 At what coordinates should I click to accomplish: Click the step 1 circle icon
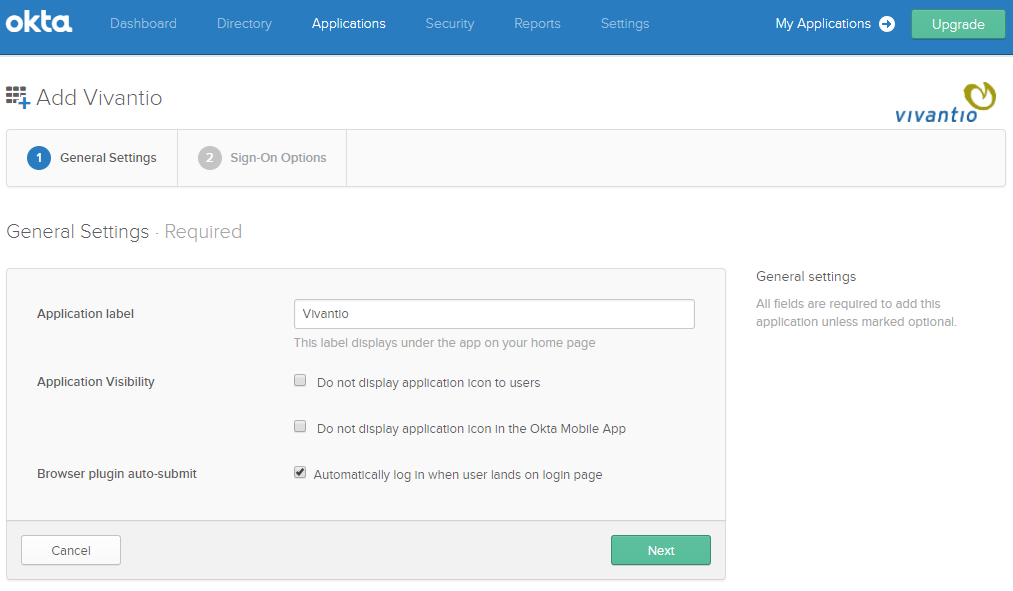(39, 158)
